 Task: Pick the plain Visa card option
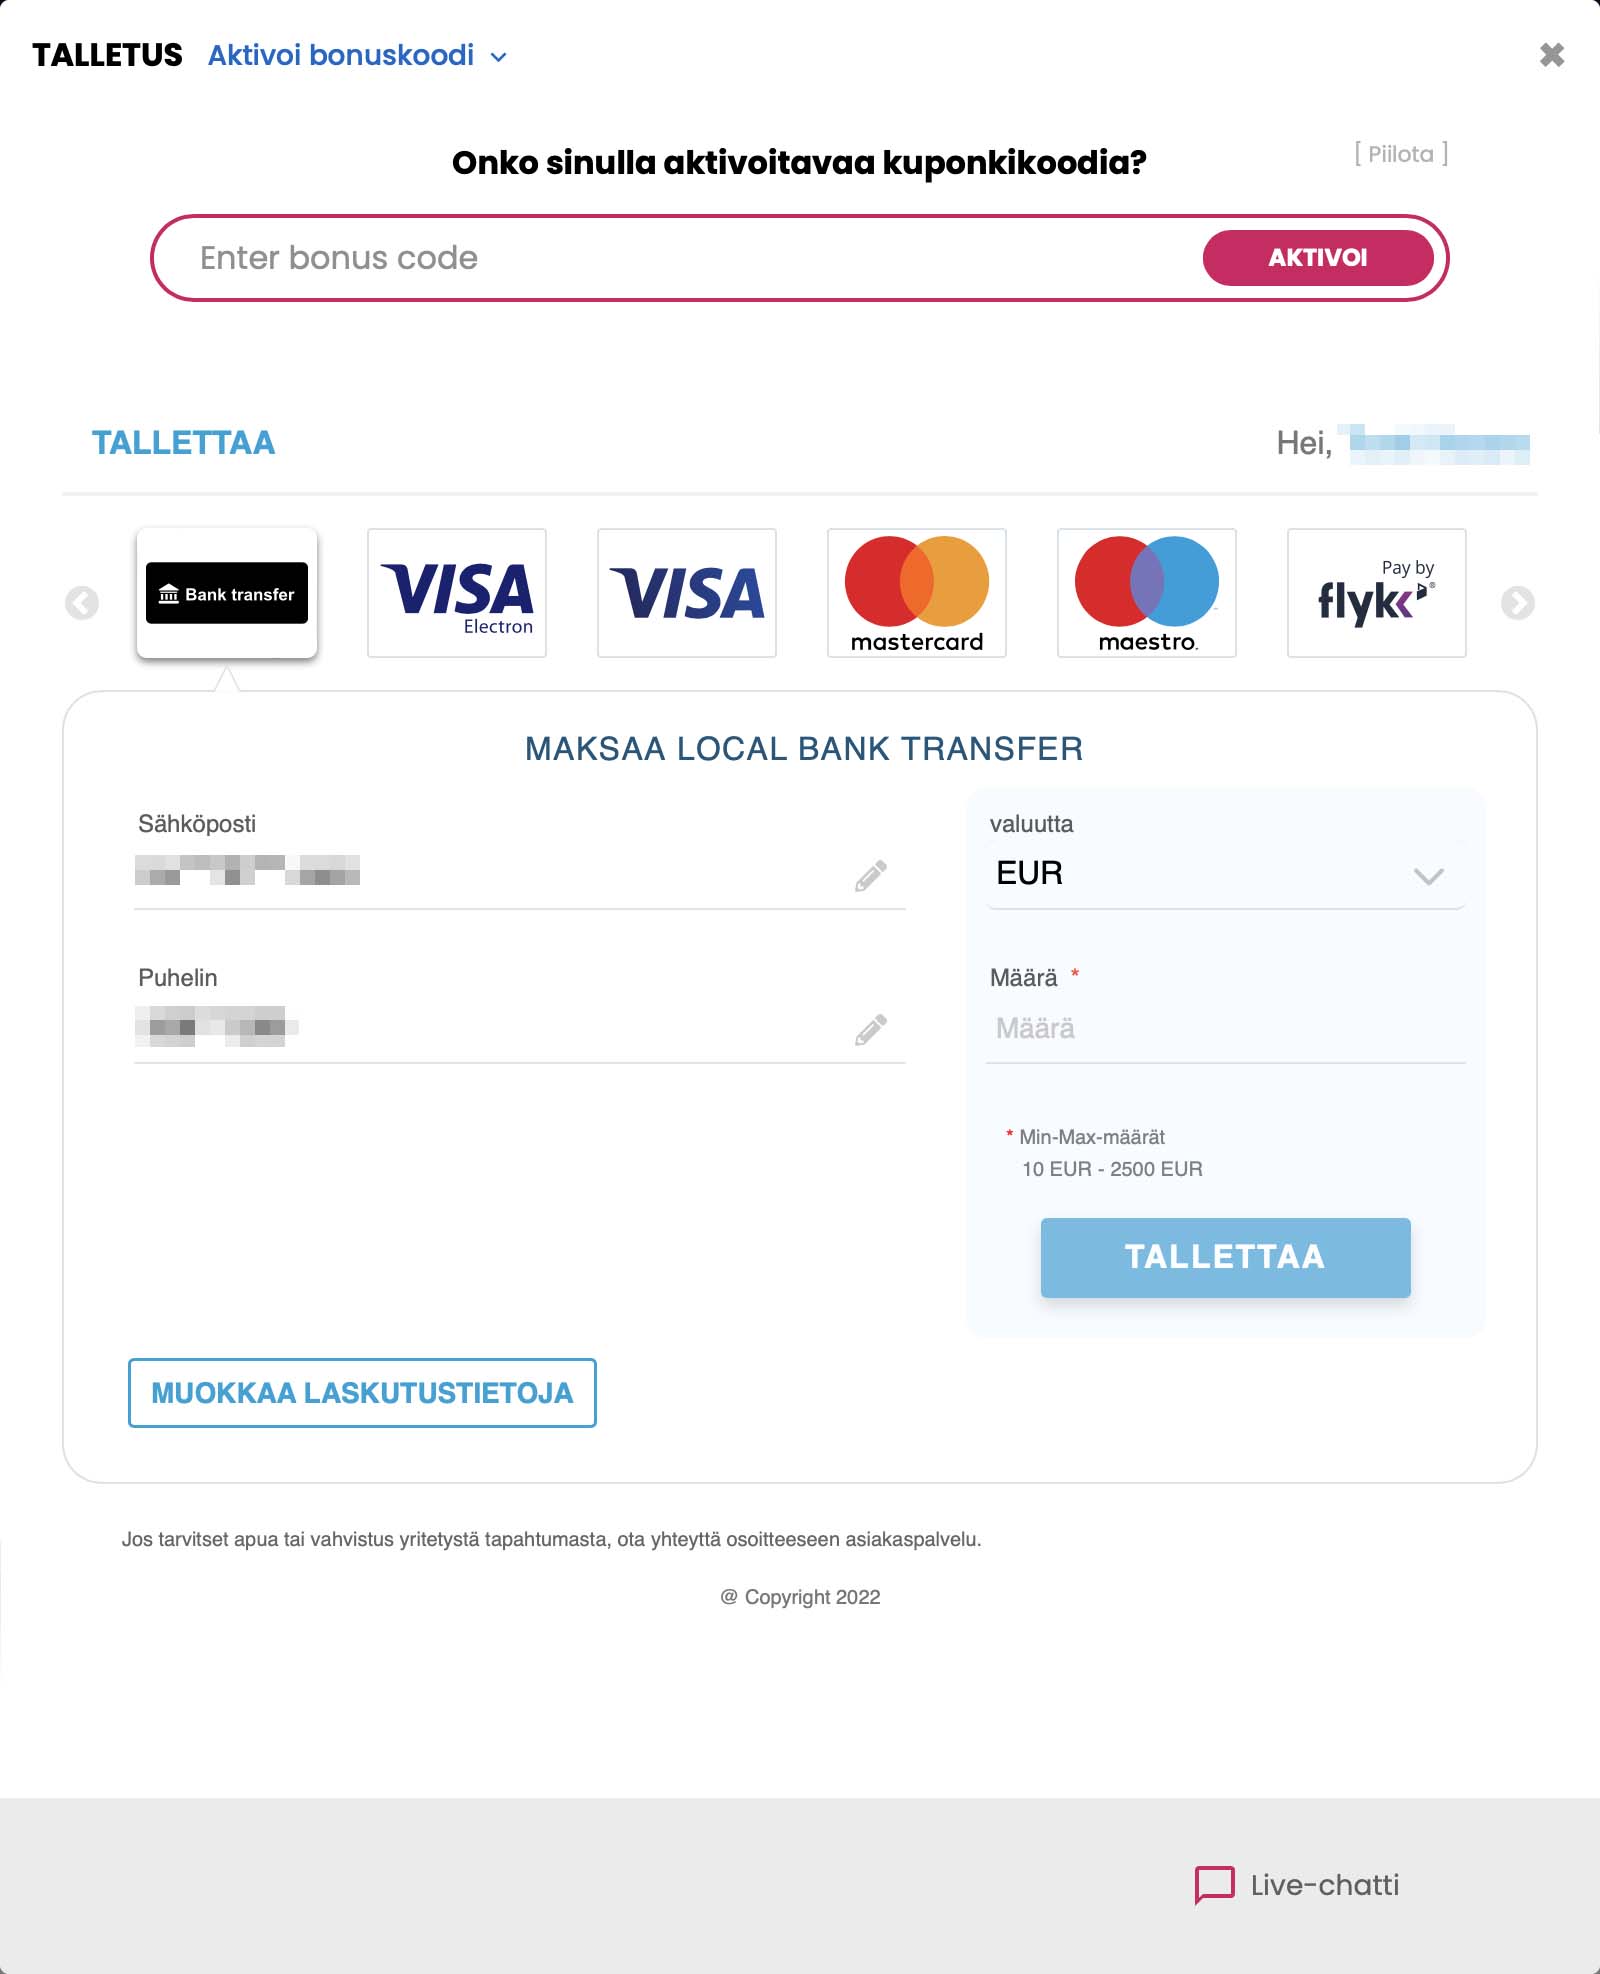687,593
